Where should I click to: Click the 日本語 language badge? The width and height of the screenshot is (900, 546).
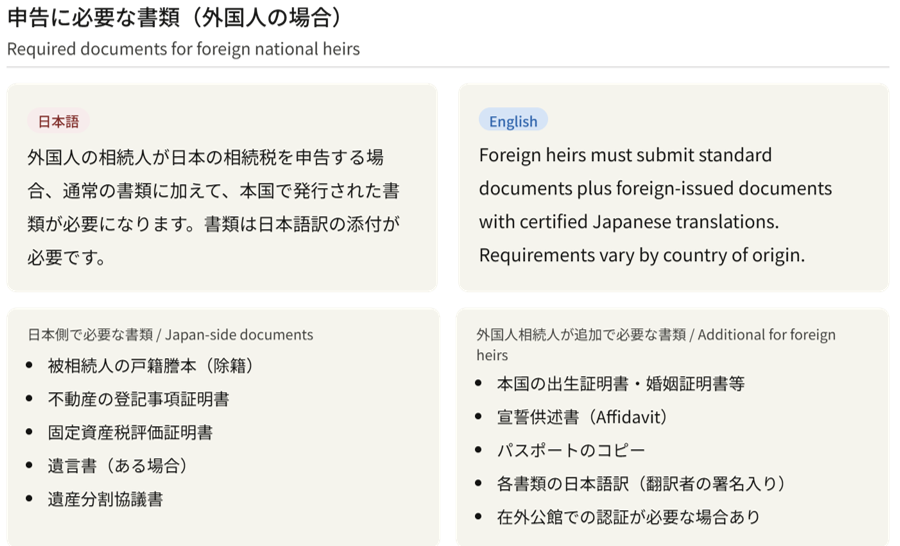pyautogui.click(x=58, y=121)
